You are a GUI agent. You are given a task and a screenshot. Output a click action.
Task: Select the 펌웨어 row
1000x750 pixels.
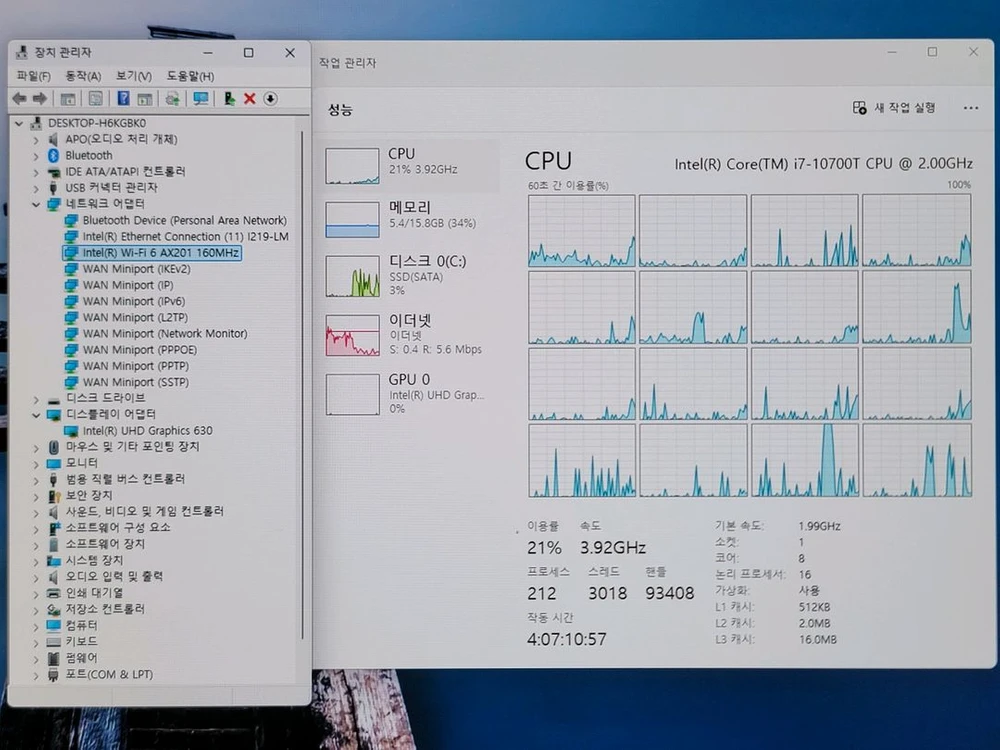point(82,658)
